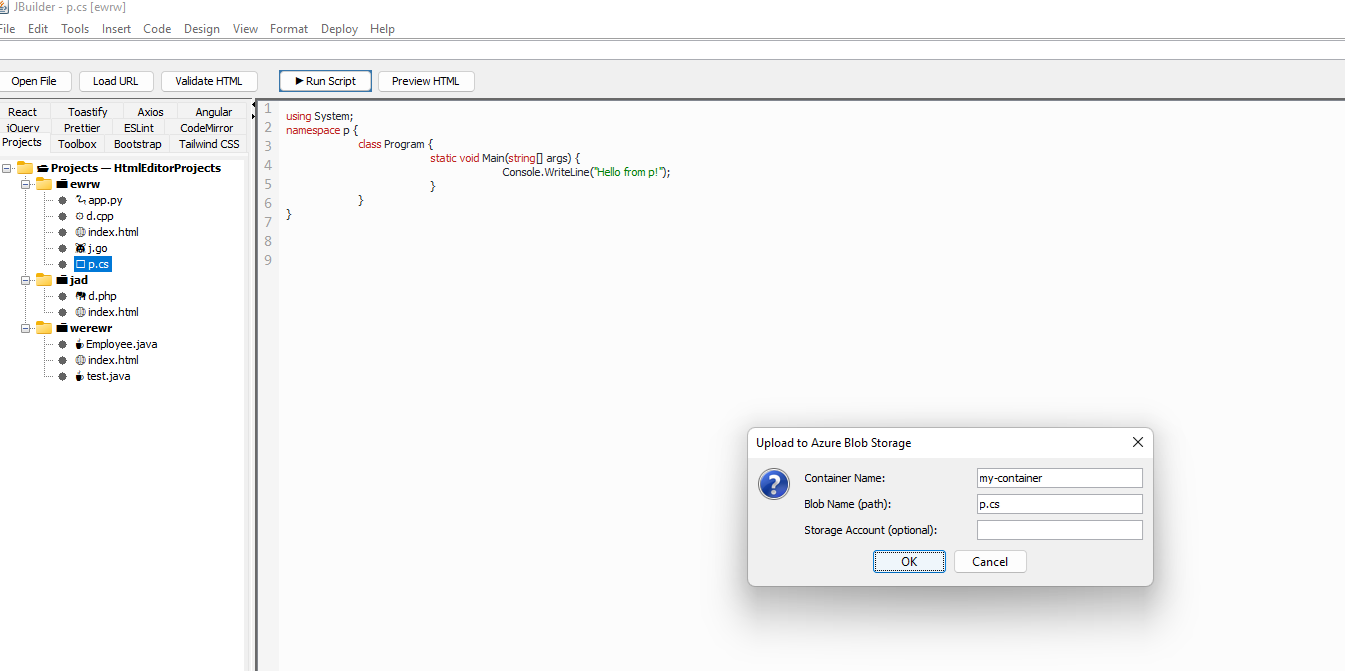
Task: Open the Insert menu
Action: tap(116, 29)
